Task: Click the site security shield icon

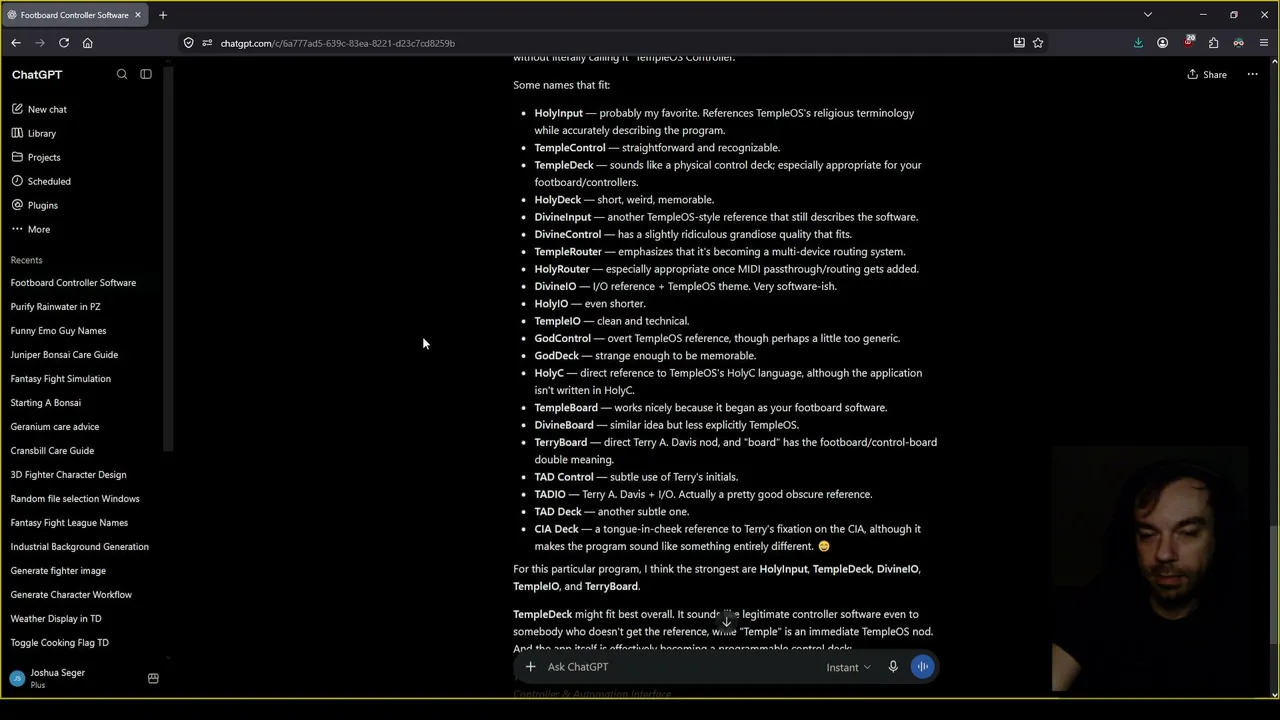Action: click(x=188, y=43)
